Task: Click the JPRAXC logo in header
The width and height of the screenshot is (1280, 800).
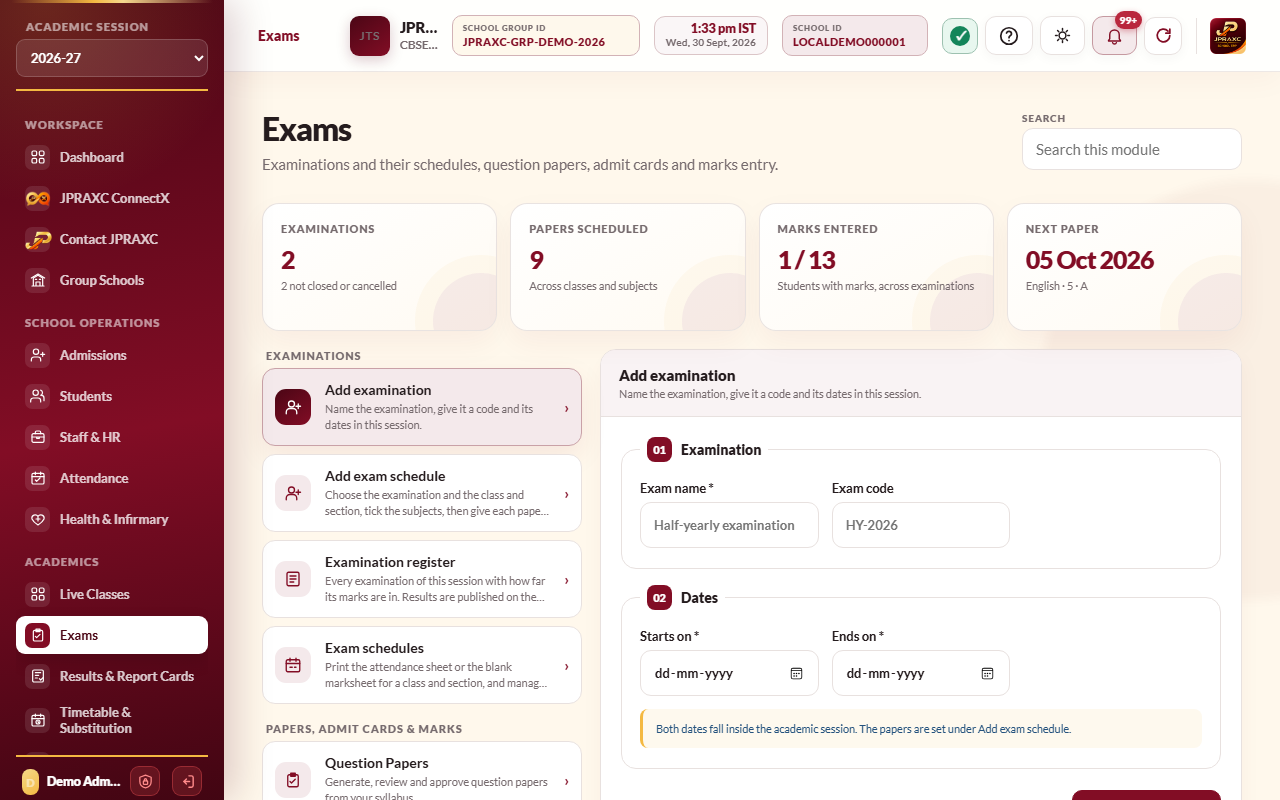Action: coord(1228,36)
